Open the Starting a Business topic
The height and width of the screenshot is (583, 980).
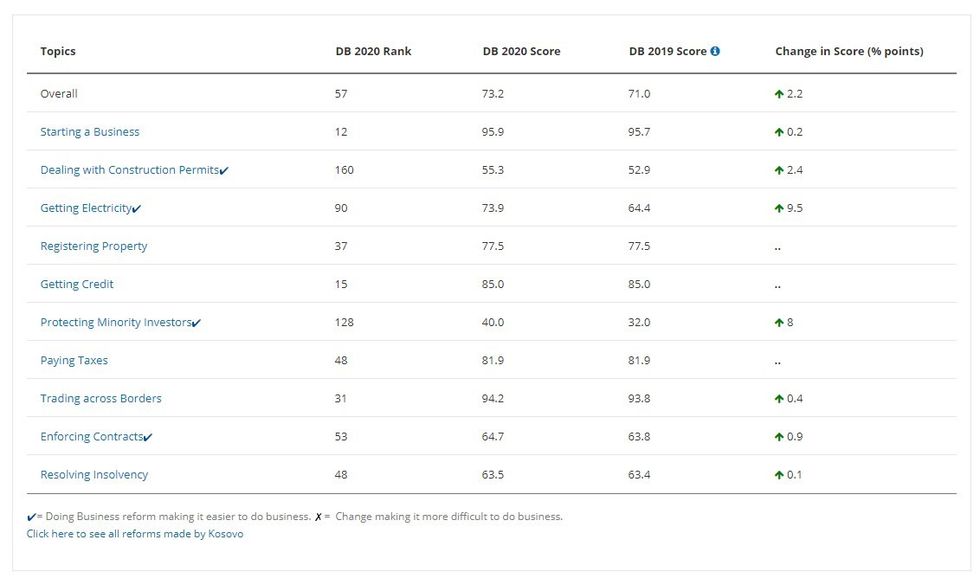click(x=90, y=132)
